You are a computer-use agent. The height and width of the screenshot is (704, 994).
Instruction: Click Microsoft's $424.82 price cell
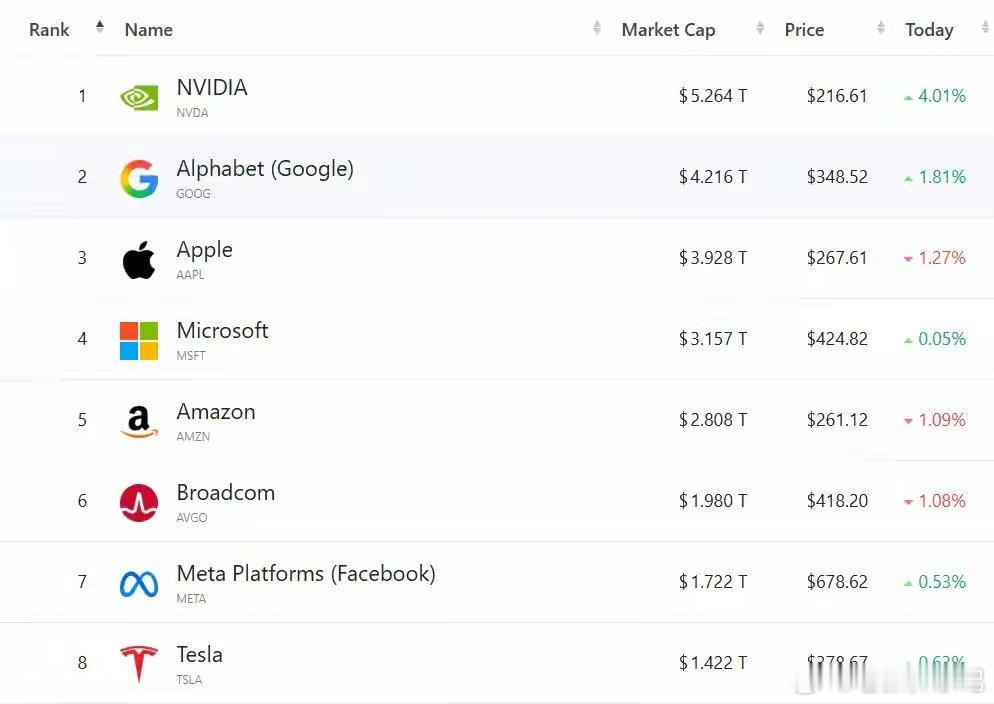(x=837, y=339)
